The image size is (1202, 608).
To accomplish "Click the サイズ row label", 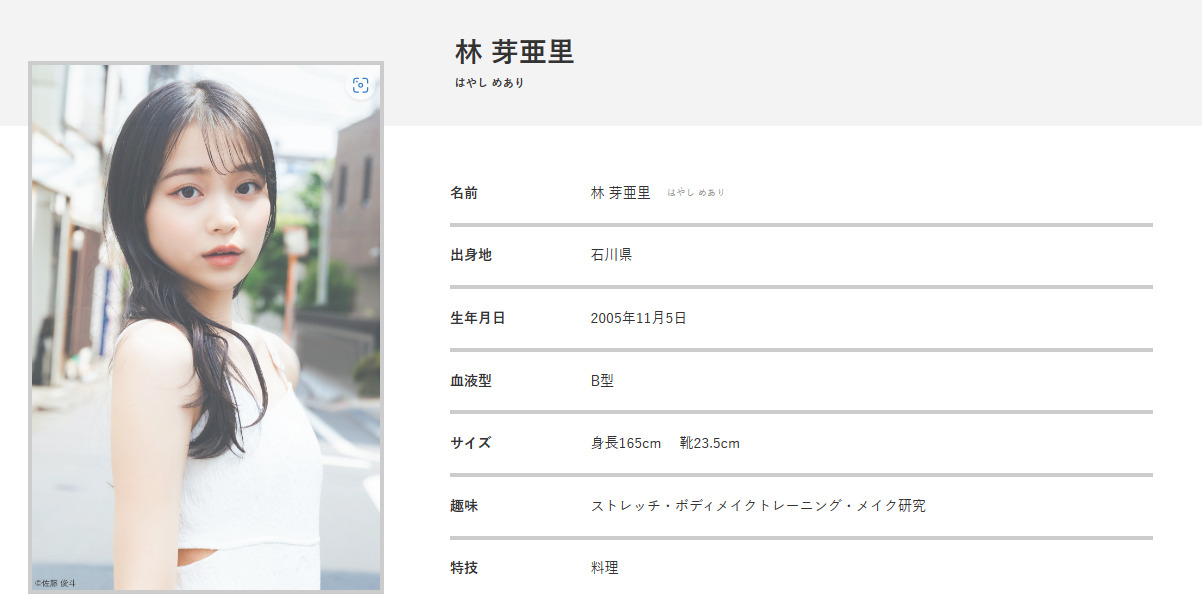I will tap(471, 443).
